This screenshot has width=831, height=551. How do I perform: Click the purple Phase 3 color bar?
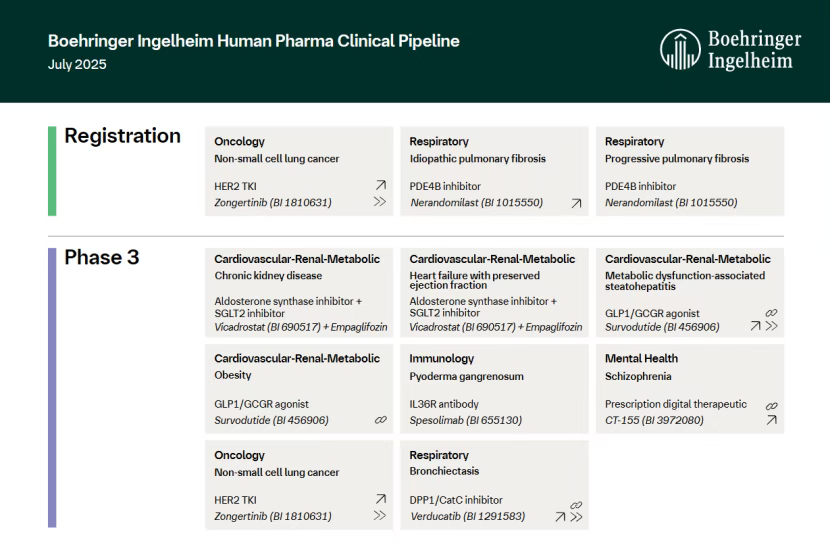(x=52, y=387)
